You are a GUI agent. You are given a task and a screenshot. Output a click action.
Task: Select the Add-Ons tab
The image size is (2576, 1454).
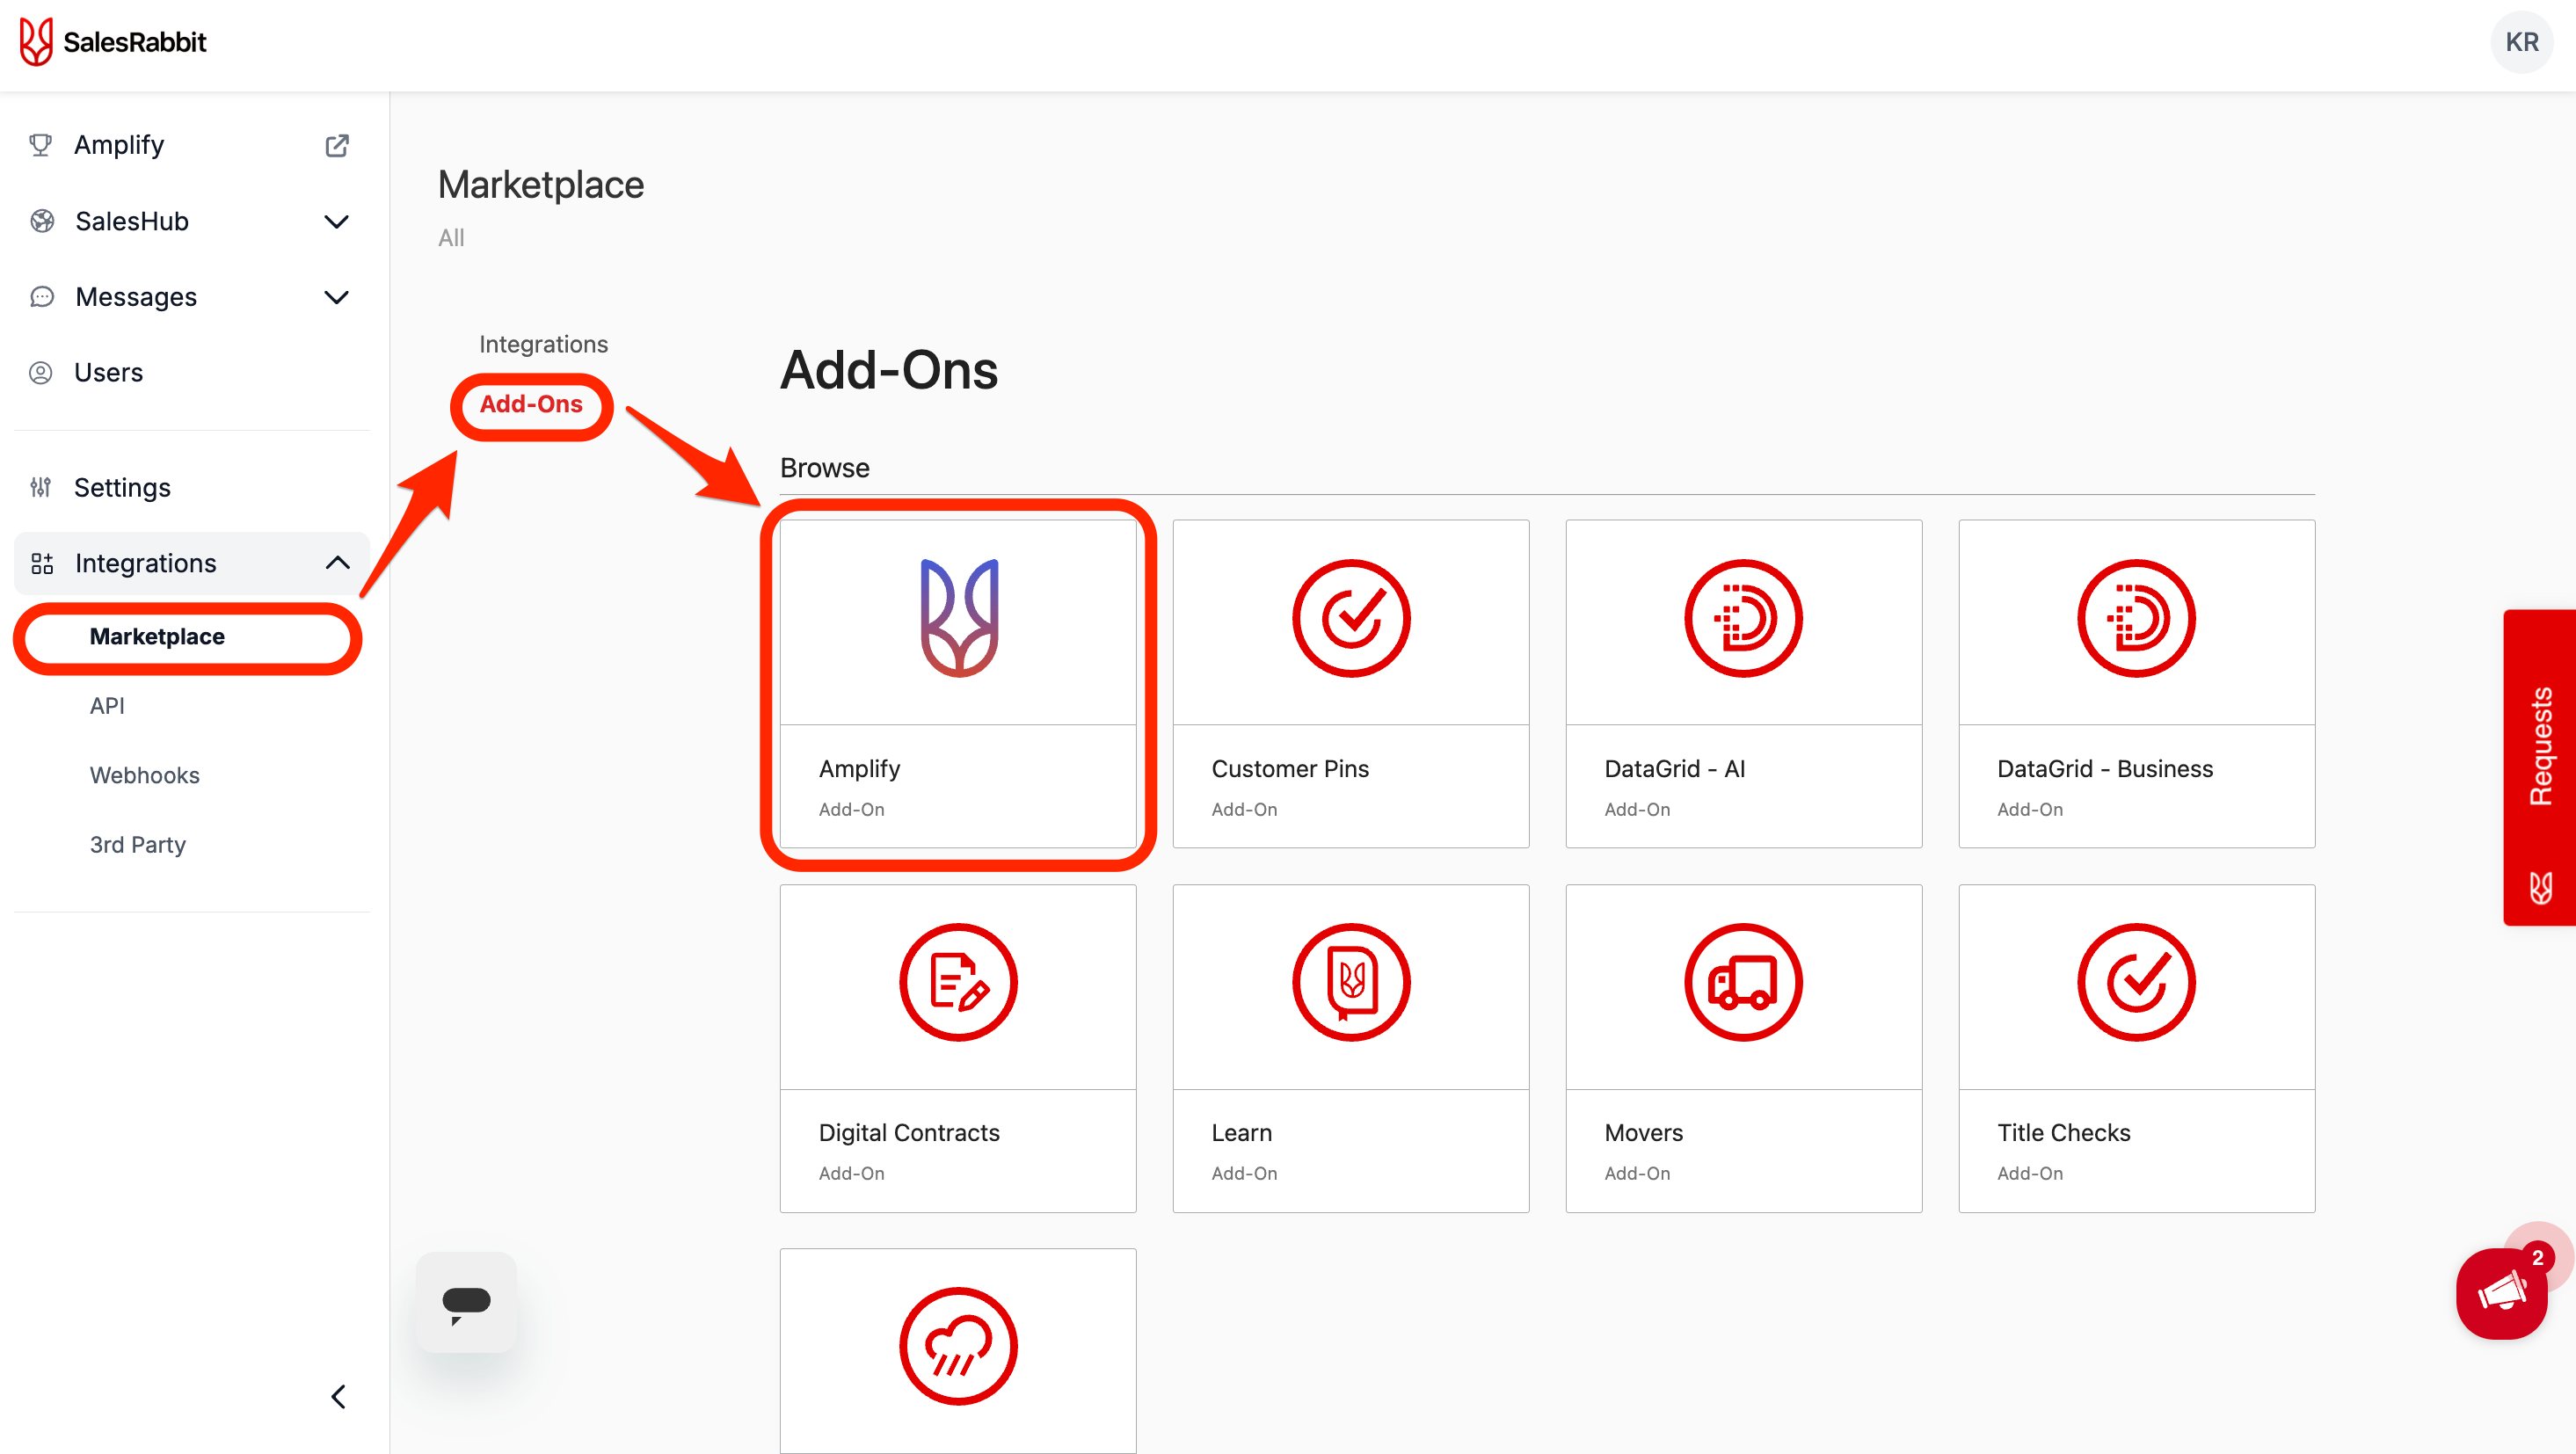pyautogui.click(x=531, y=404)
